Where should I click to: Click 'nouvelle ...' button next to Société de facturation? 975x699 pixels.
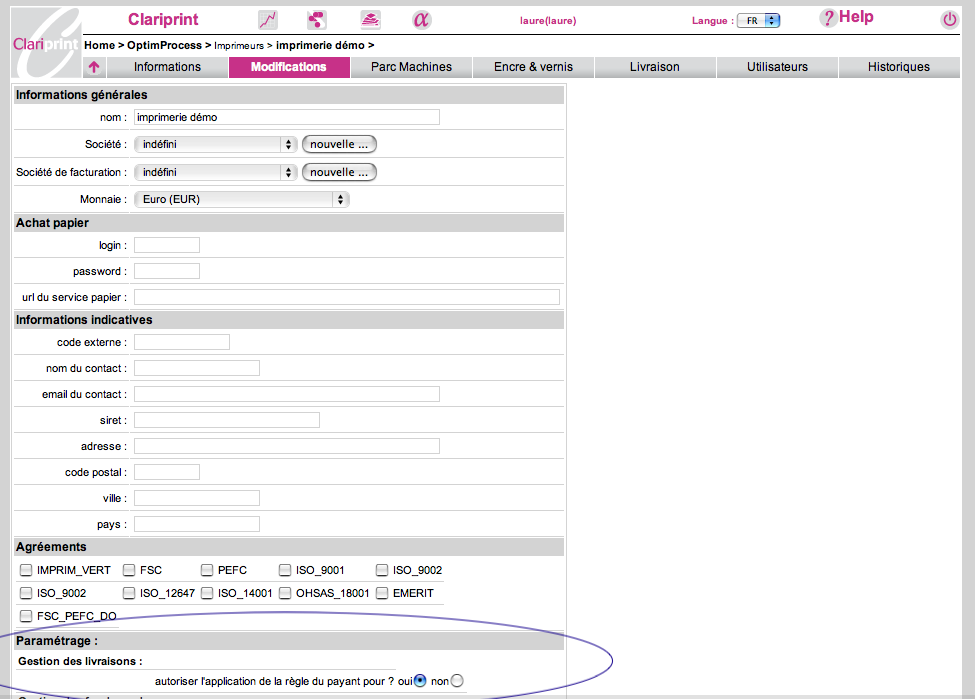coord(339,172)
